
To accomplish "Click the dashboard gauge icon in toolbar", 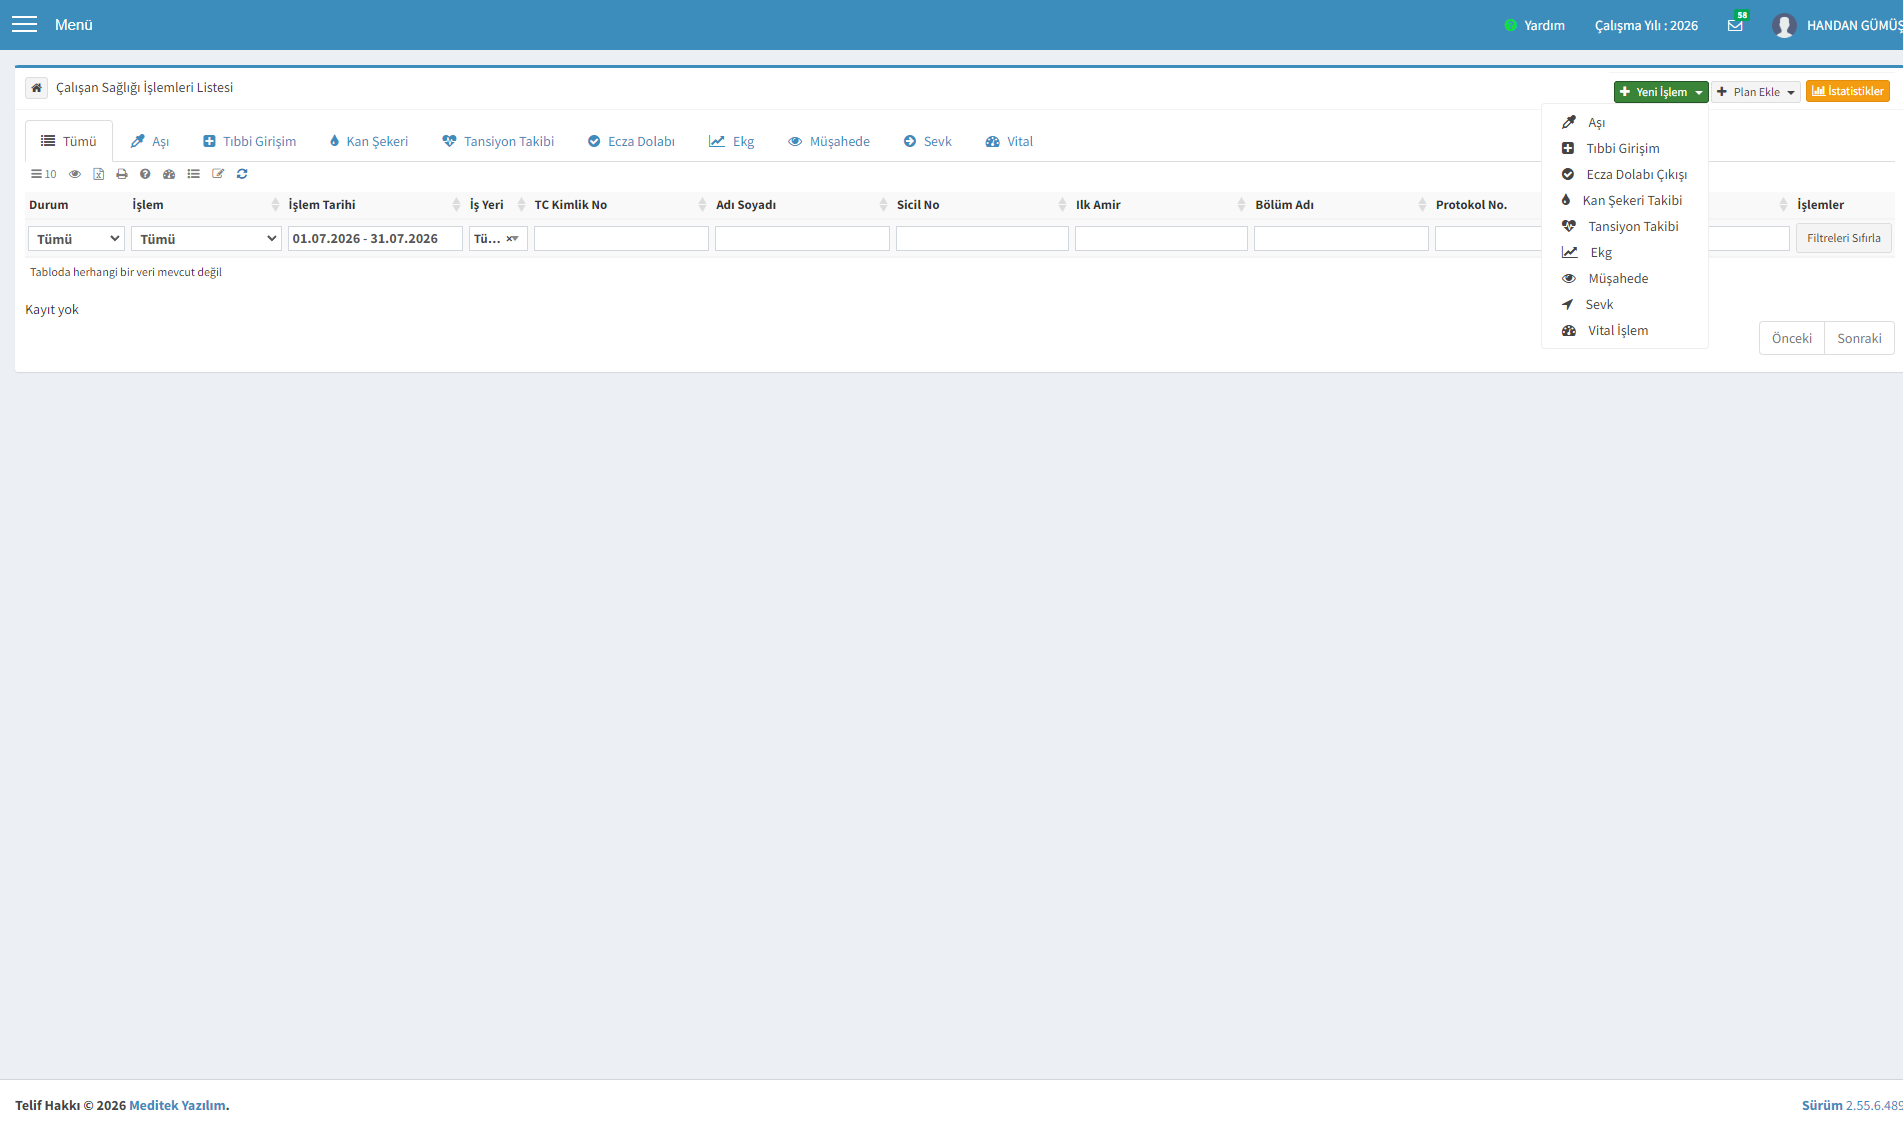I will coord(169,174).
